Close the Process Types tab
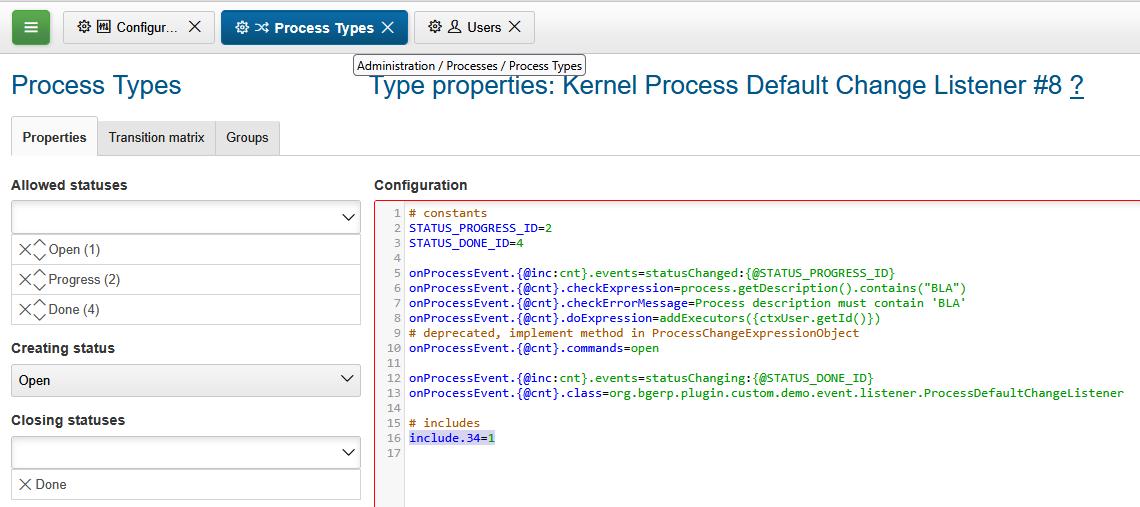Viewport: 1140px width, 507px height. 388,28
